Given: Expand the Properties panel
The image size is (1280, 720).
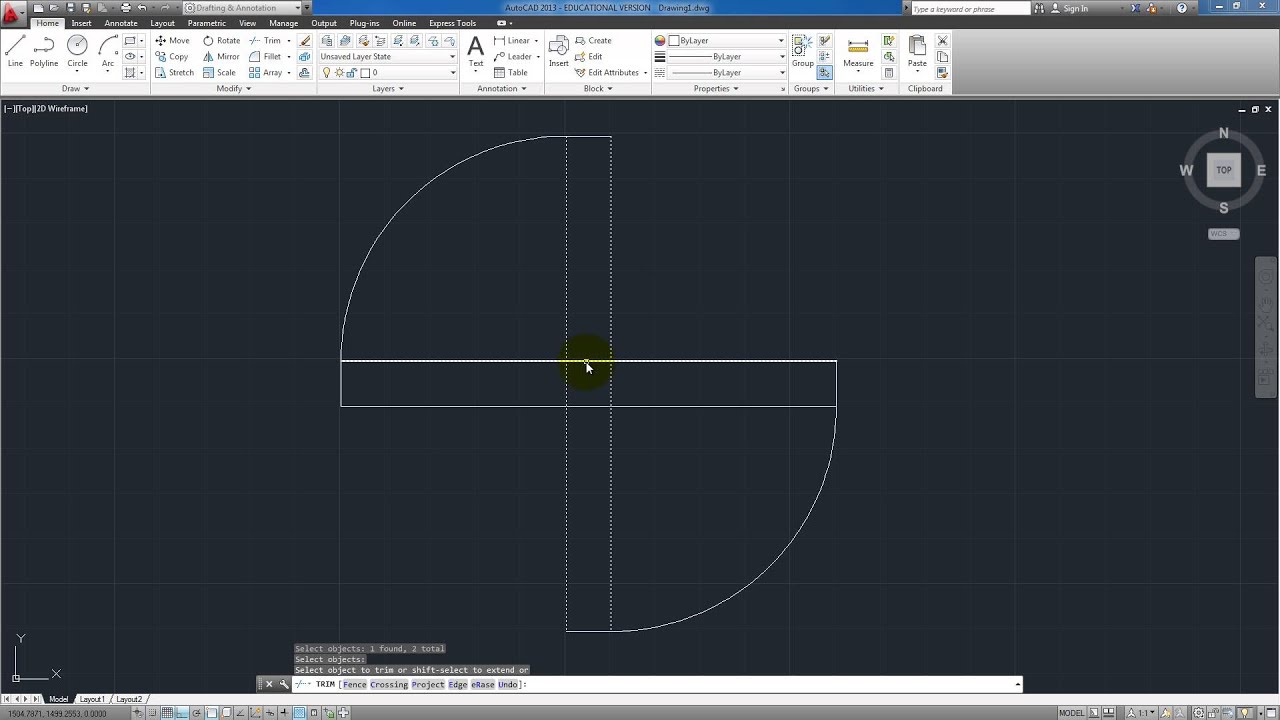Looking at the screenshot, I should pos(716,89).
